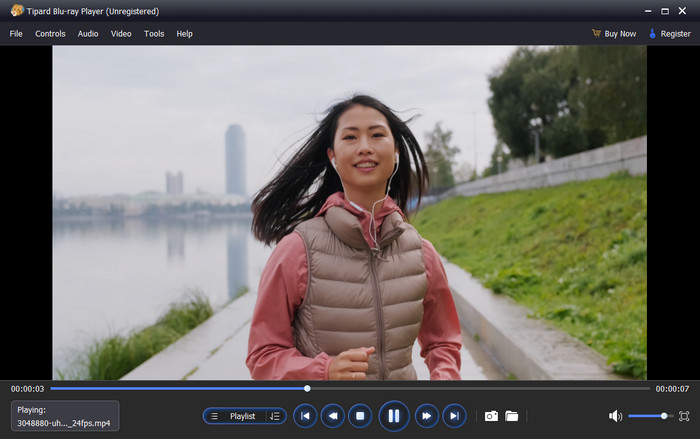
Task: Click the Playing file name box
Action: coord(65,416)
